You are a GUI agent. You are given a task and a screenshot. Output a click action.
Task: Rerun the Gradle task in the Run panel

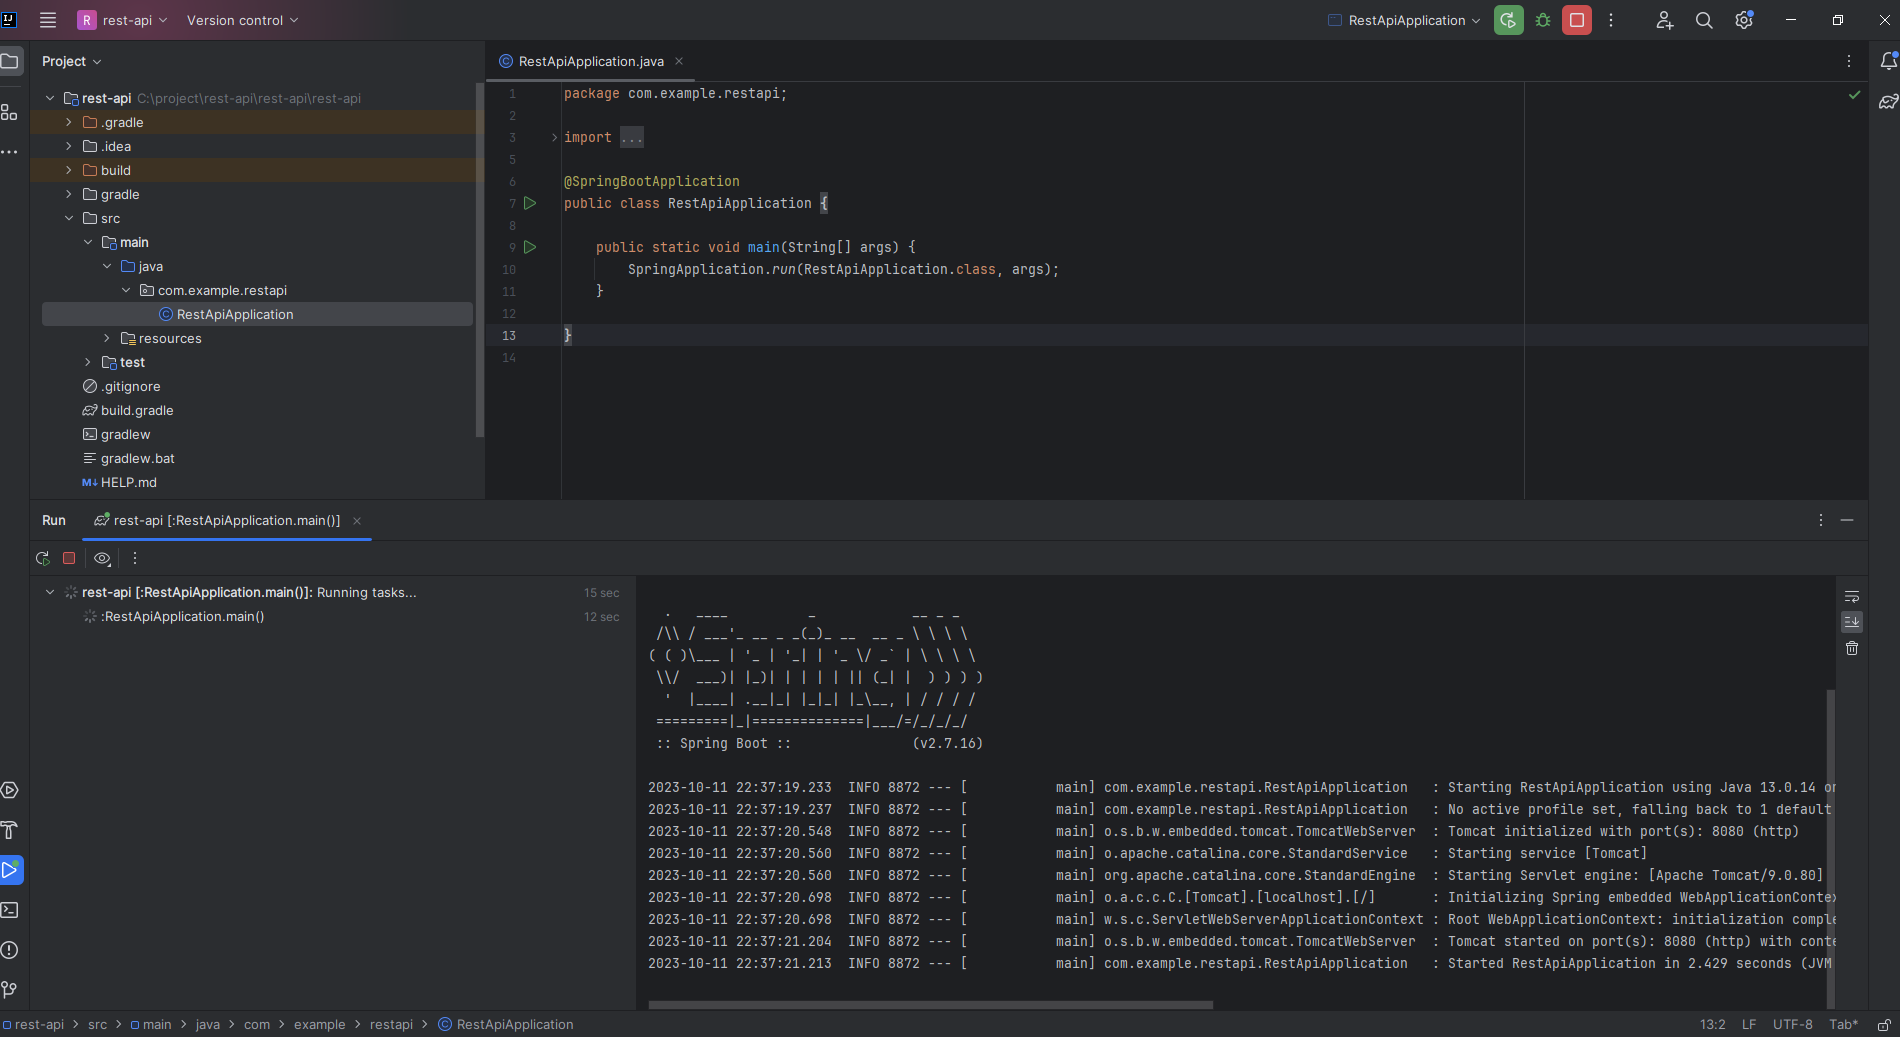42,558
